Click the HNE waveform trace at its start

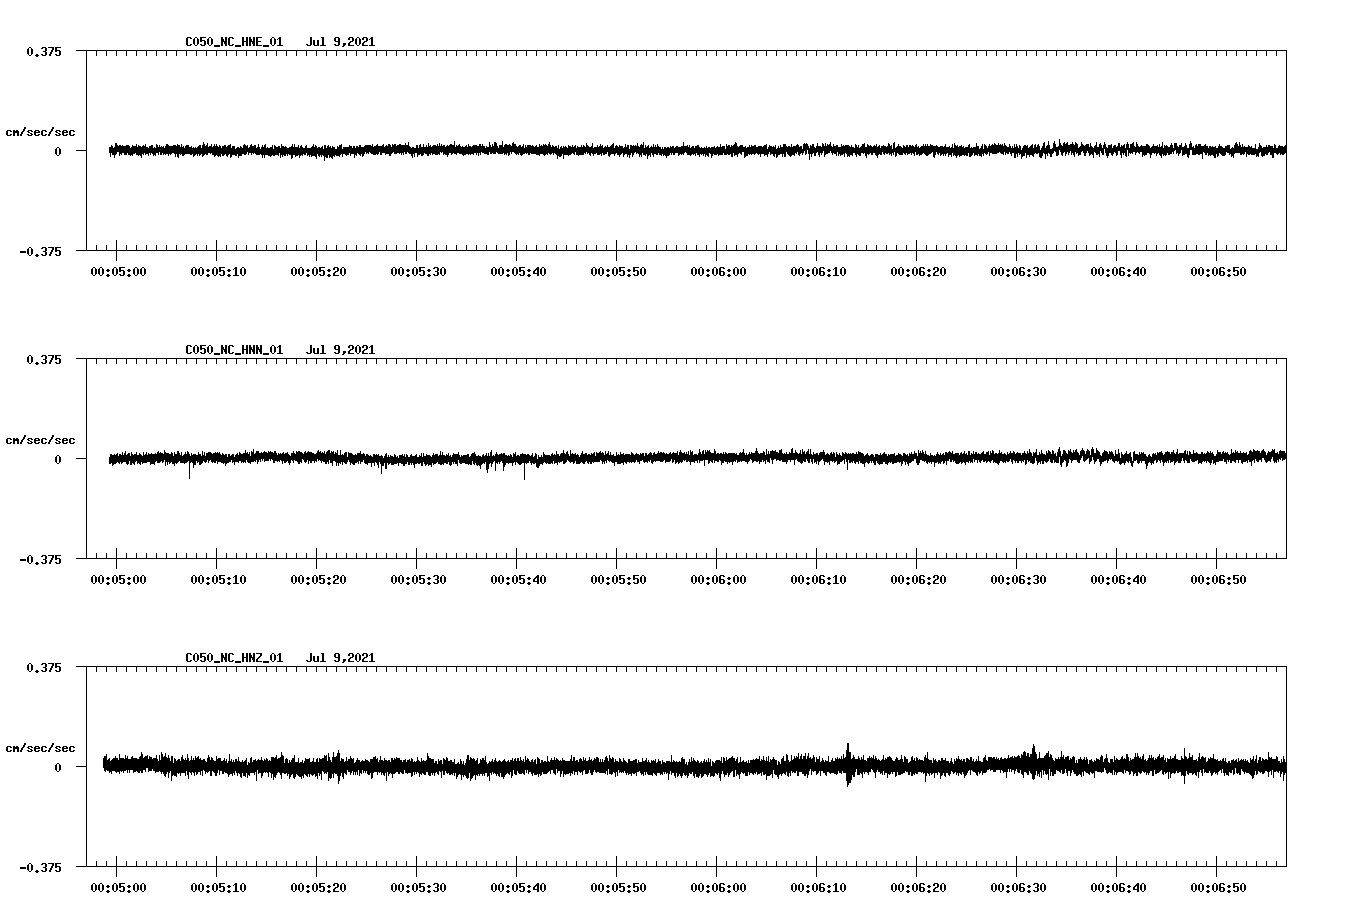point(110,150)
